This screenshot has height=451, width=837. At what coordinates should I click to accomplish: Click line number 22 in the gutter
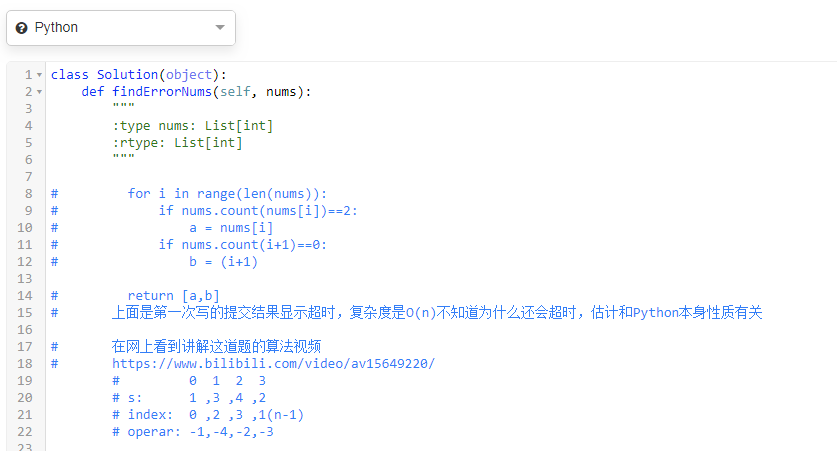point(25,431)
